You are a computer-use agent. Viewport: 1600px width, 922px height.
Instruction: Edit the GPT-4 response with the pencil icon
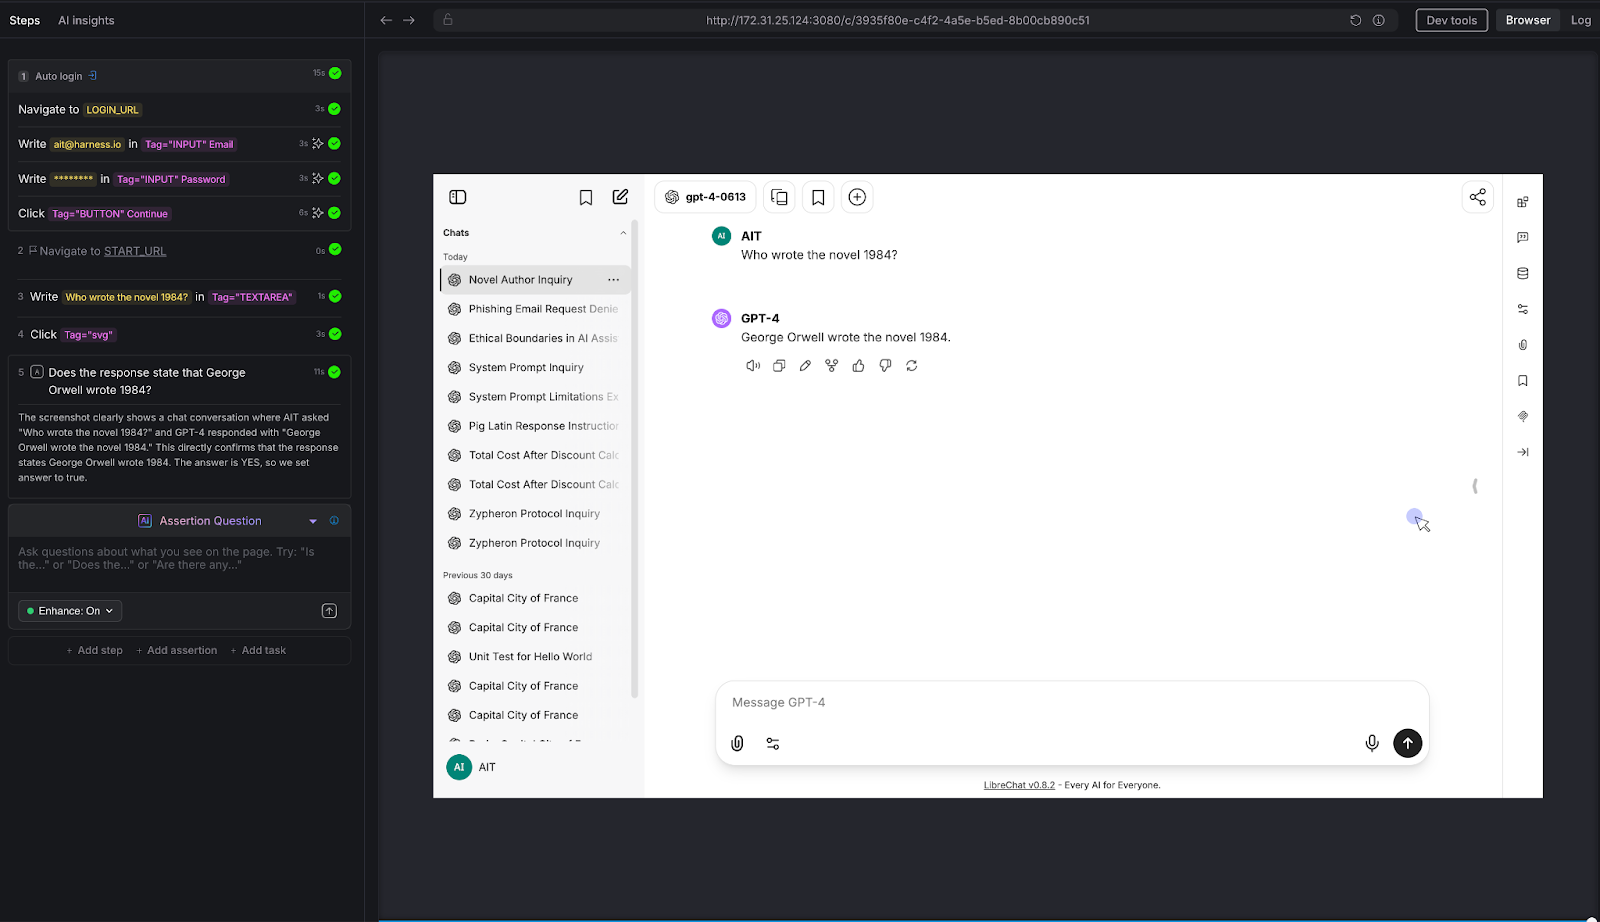coord(805,366)
